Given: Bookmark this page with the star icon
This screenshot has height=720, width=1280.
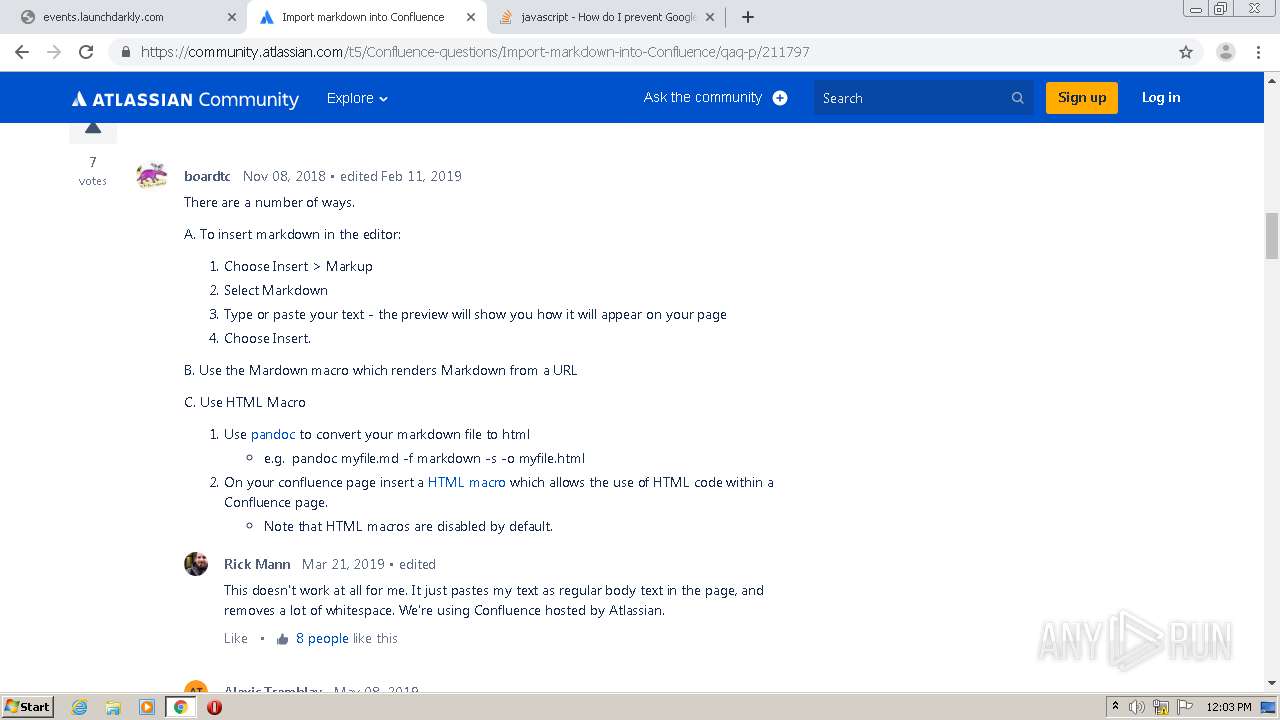Looking at the screenshot, I should tap(1186, 52).
